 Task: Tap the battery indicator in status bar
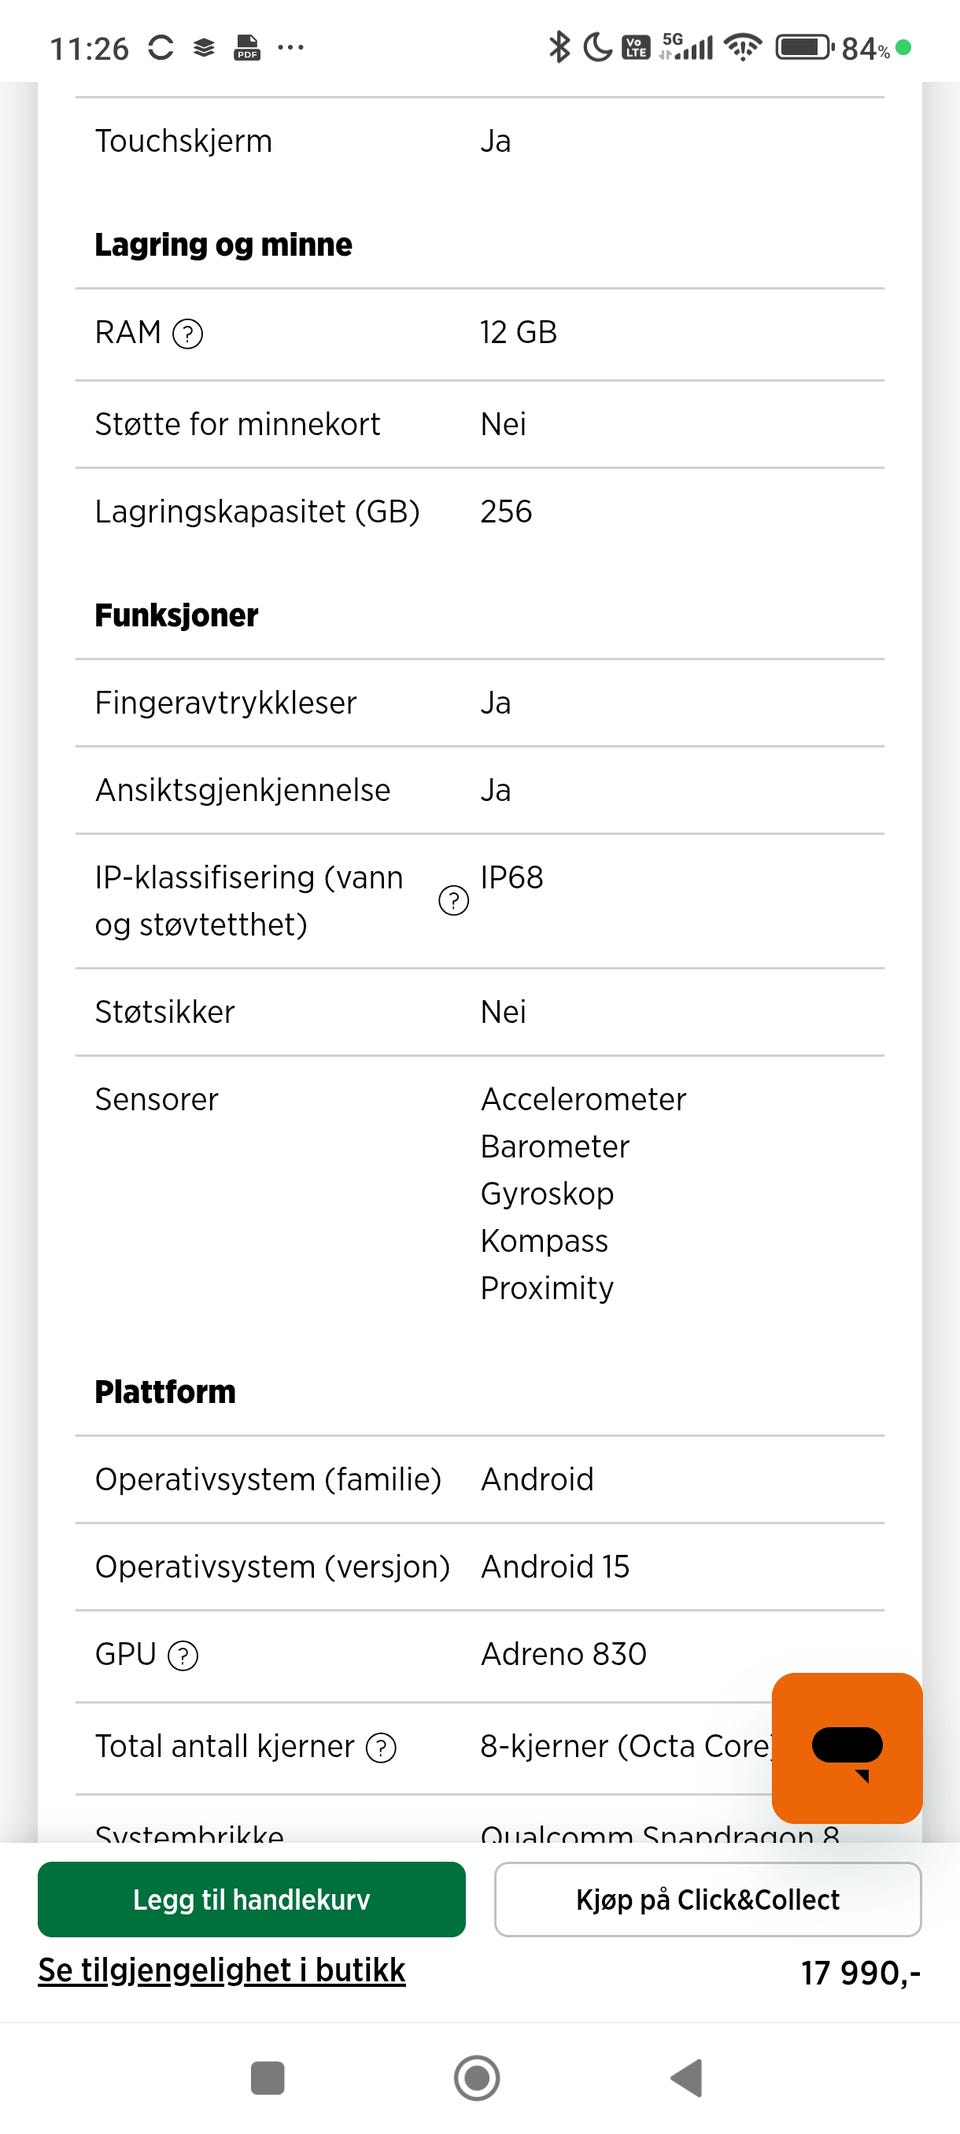804,47
